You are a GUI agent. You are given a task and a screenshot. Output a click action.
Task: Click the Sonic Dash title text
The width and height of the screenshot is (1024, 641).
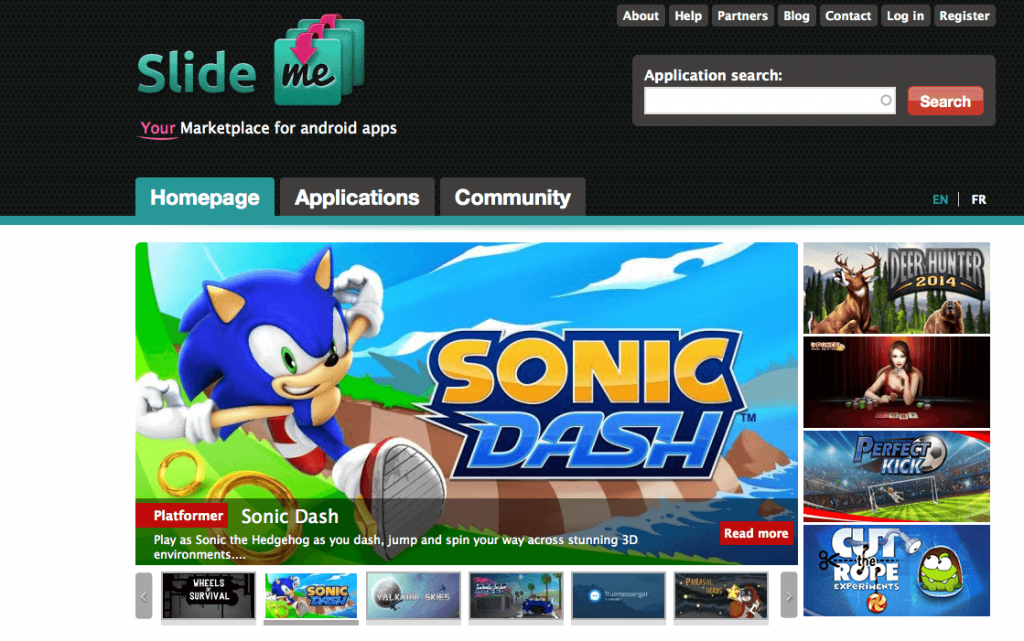pos(290,516)
